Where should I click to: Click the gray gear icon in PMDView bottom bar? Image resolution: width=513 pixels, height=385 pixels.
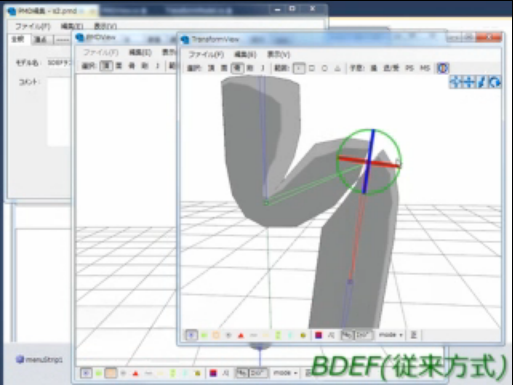point(123,373)
